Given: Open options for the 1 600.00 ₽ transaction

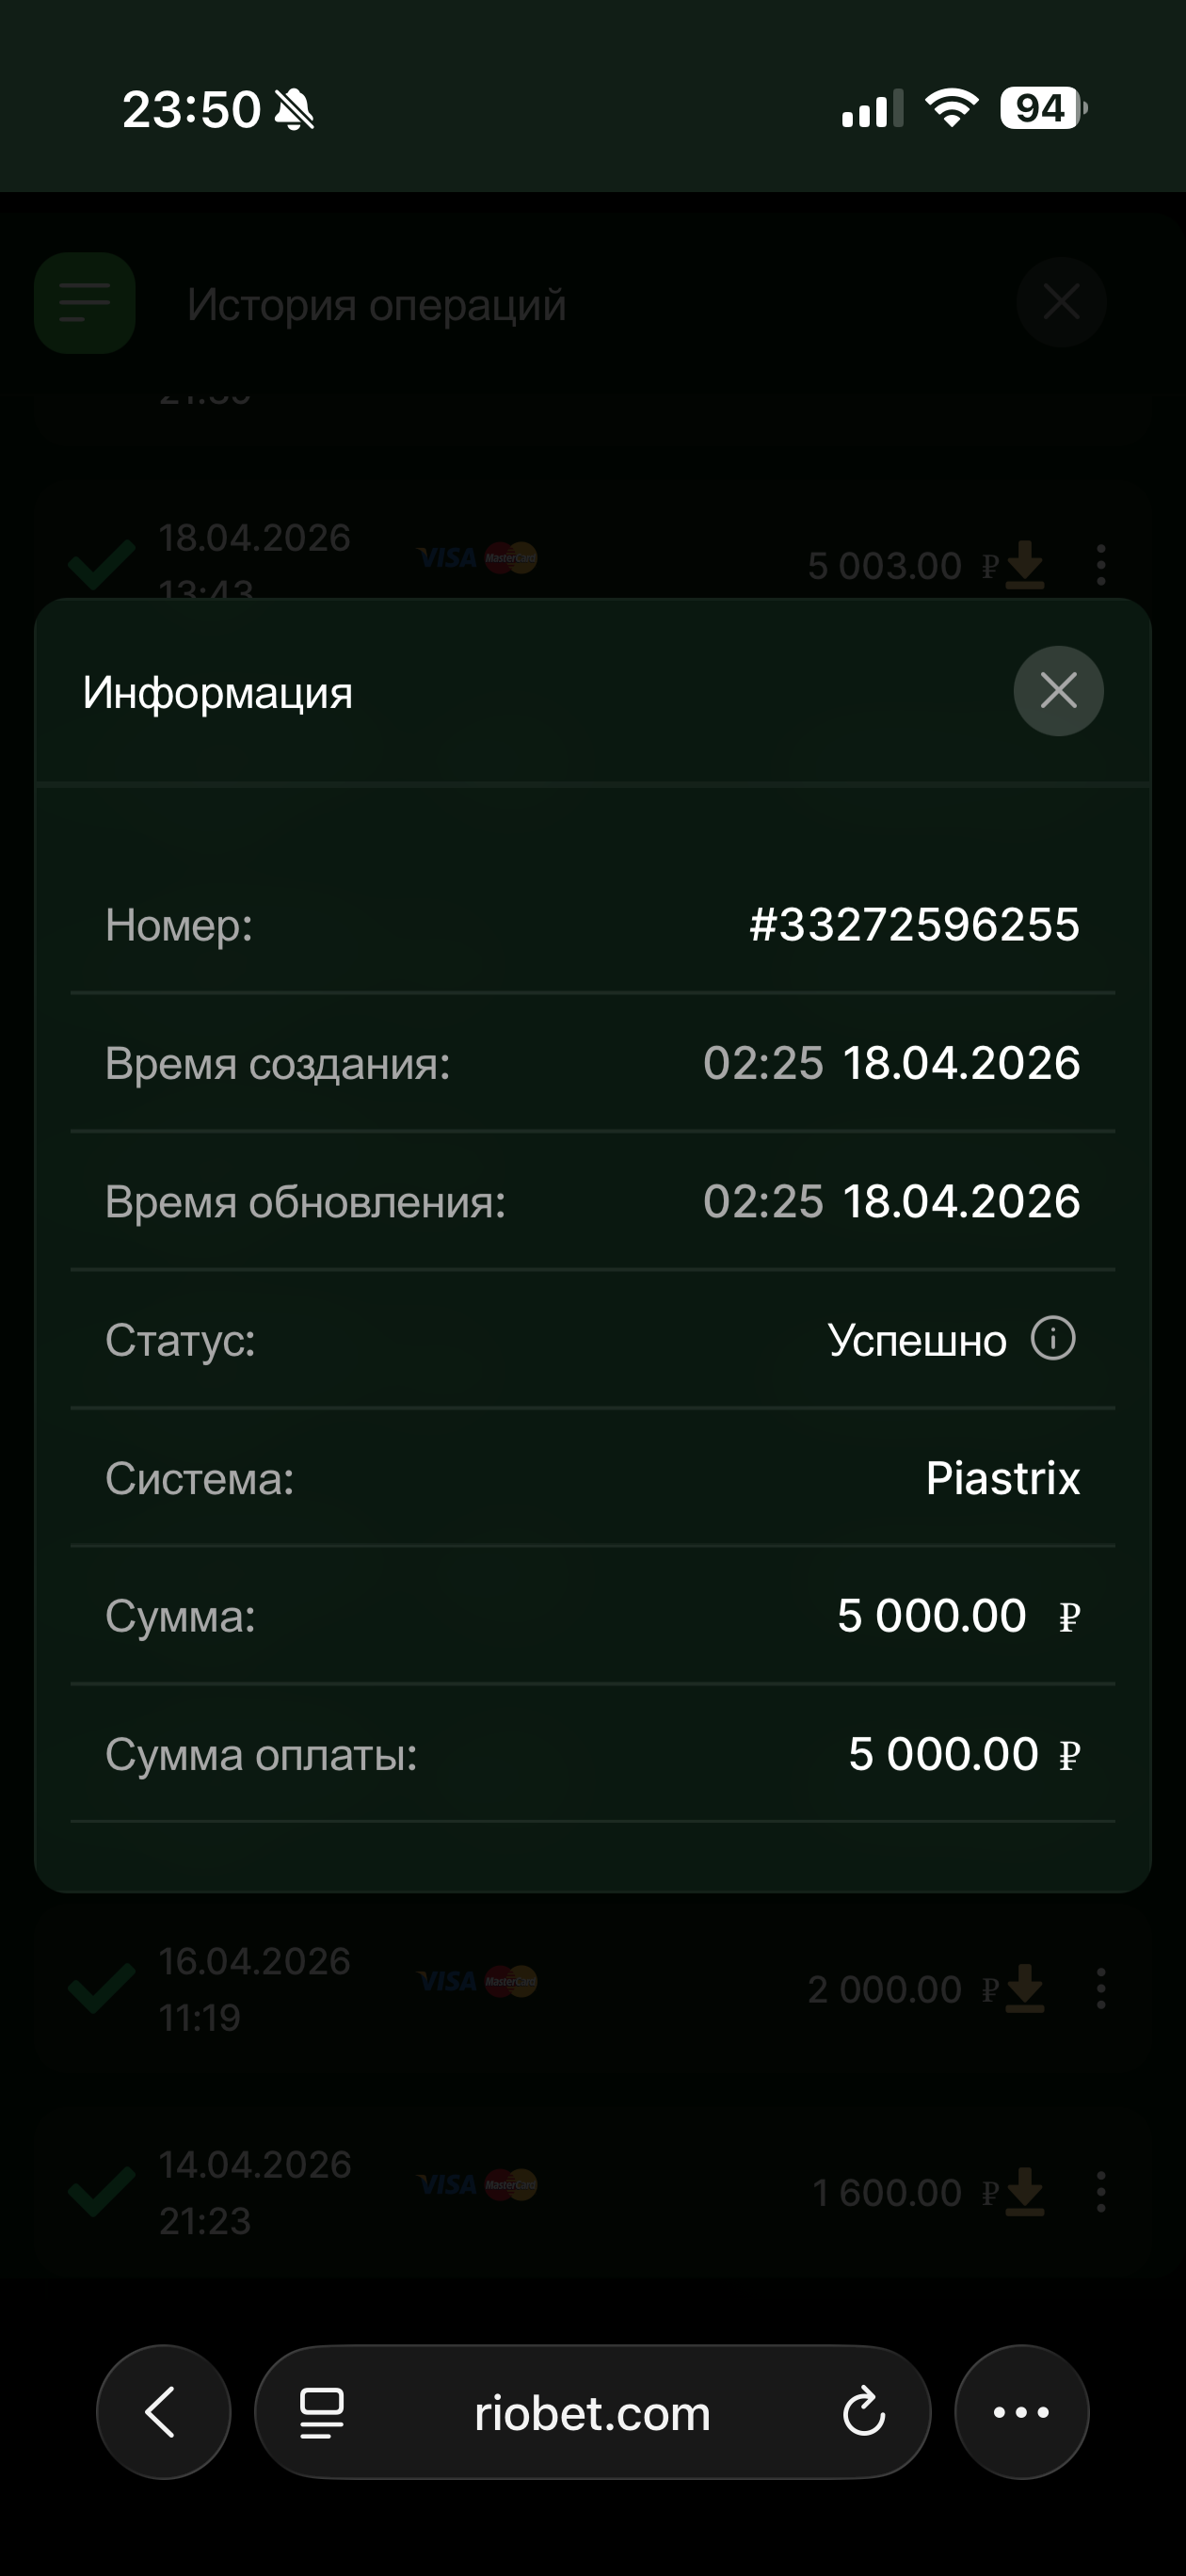Looking at the screenshot, I should coord(1101,2192).
